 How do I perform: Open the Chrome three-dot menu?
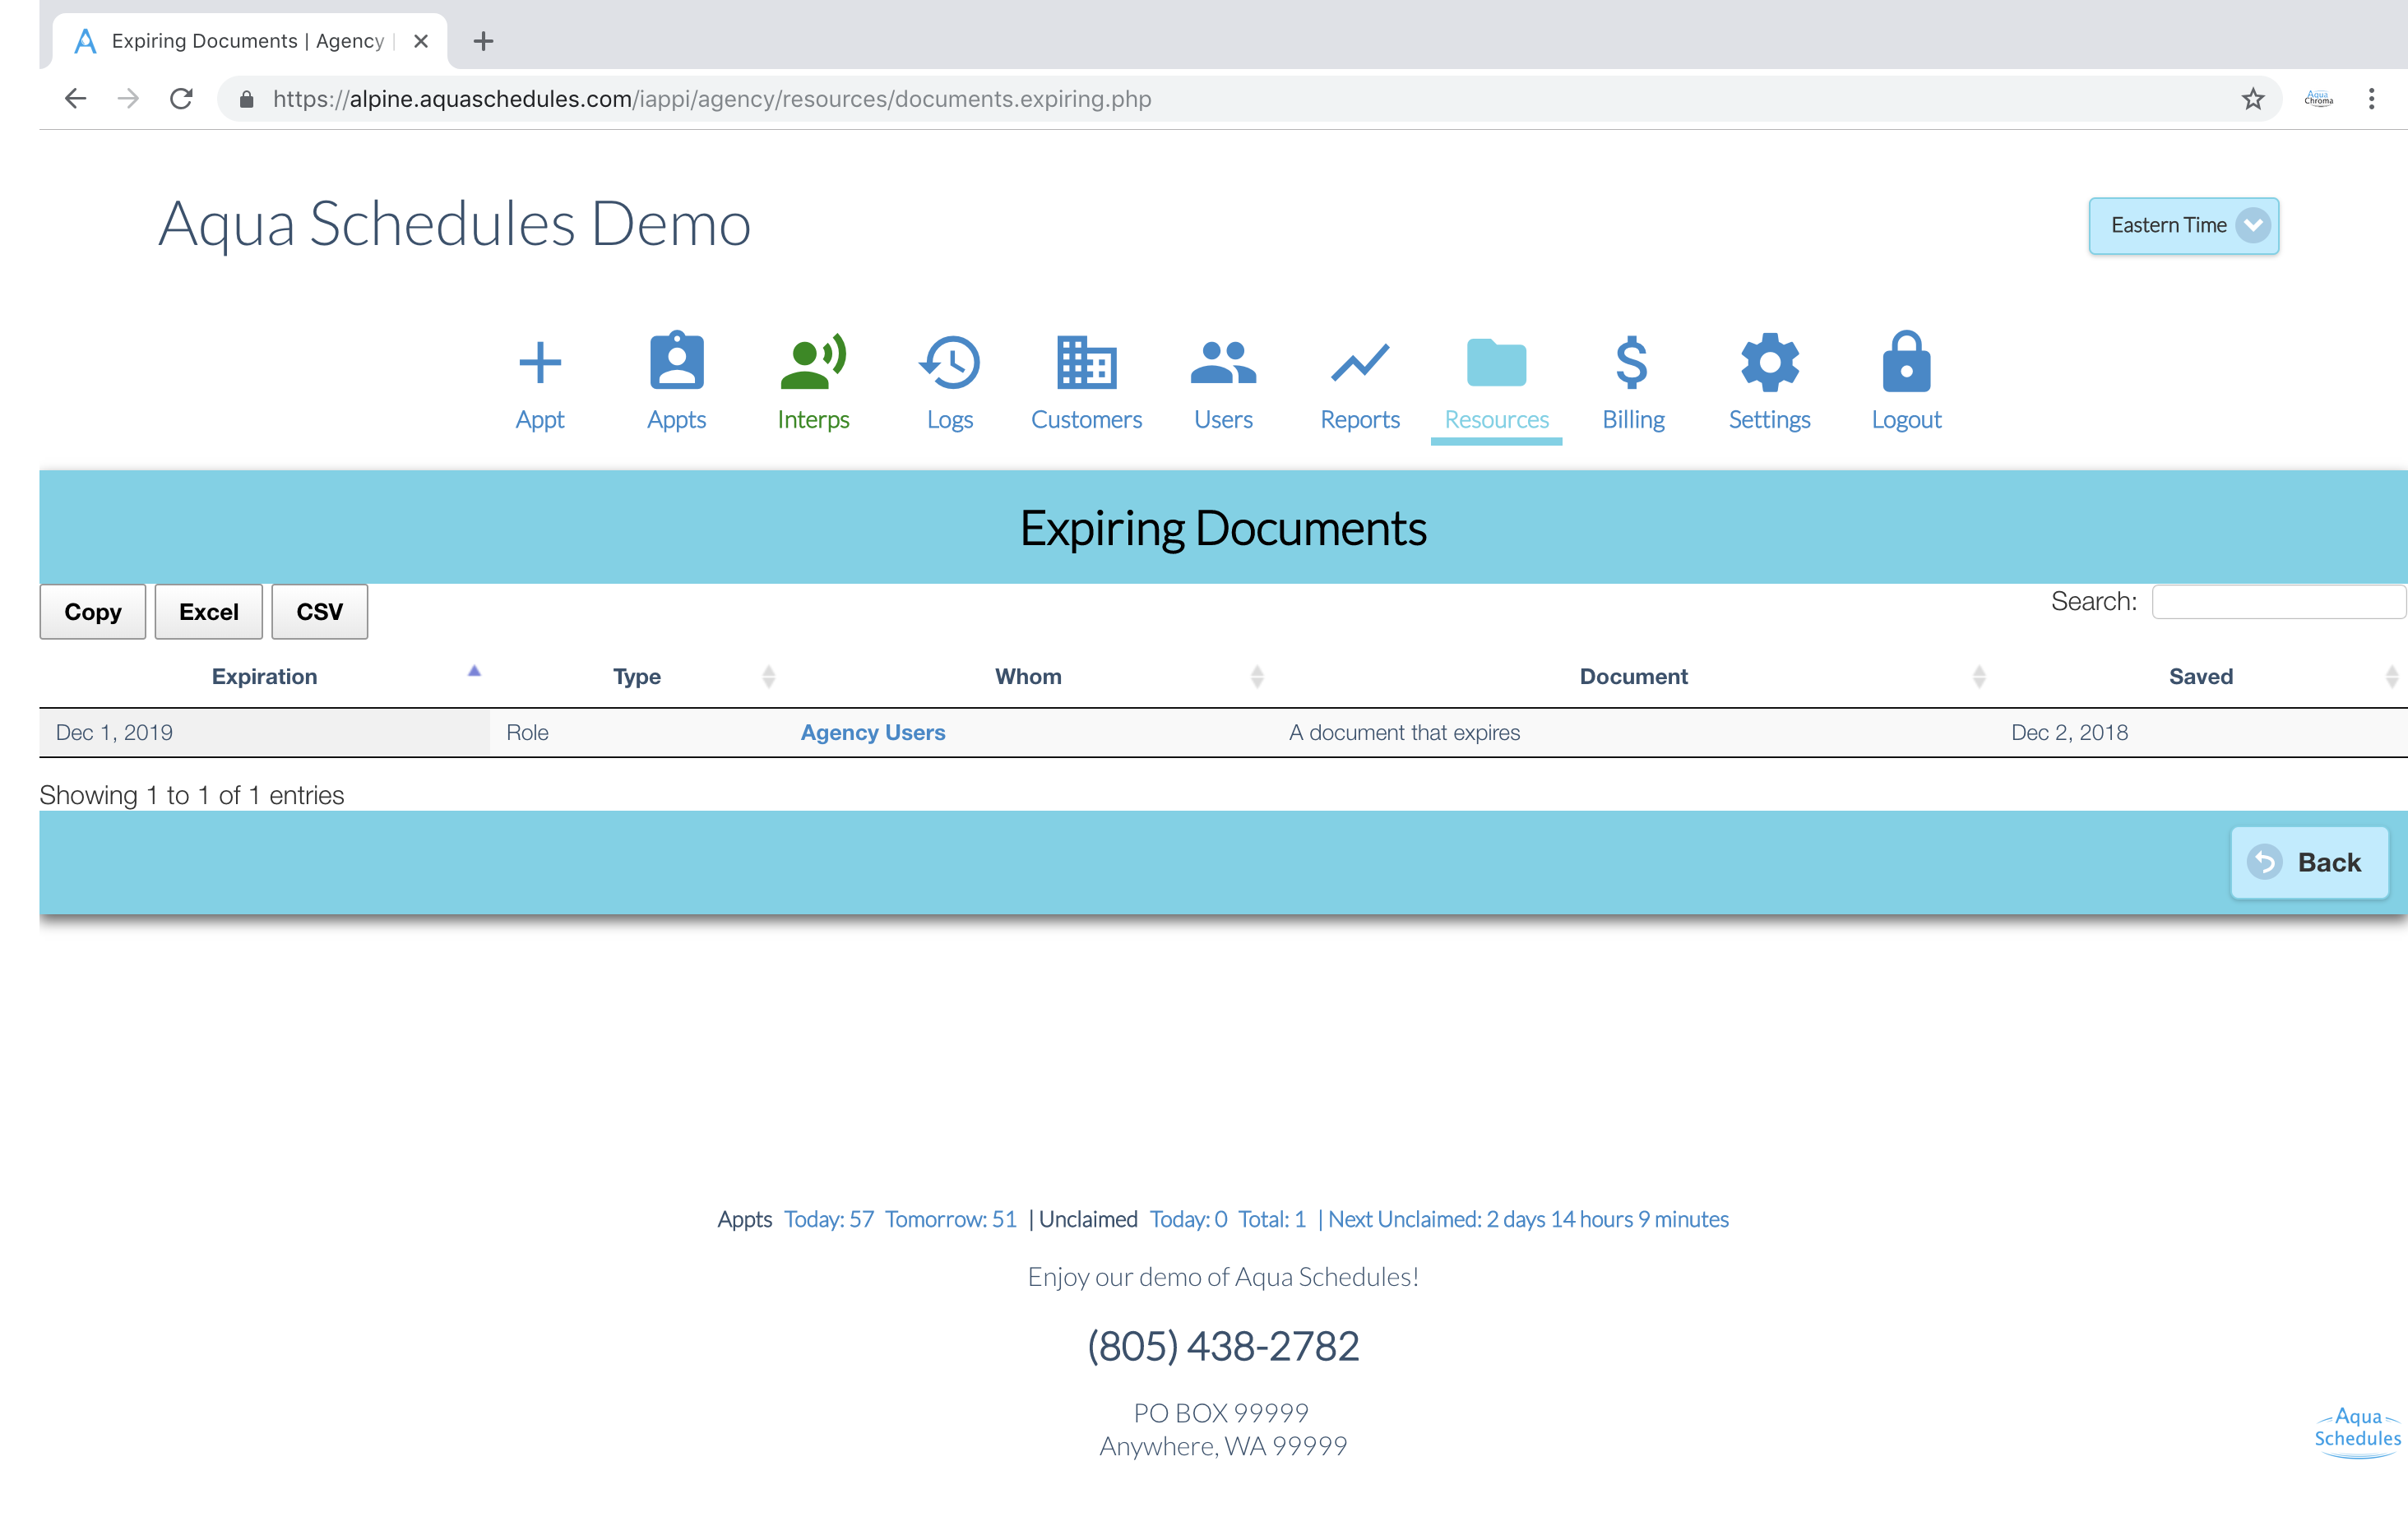click(x=2371, y=99)
